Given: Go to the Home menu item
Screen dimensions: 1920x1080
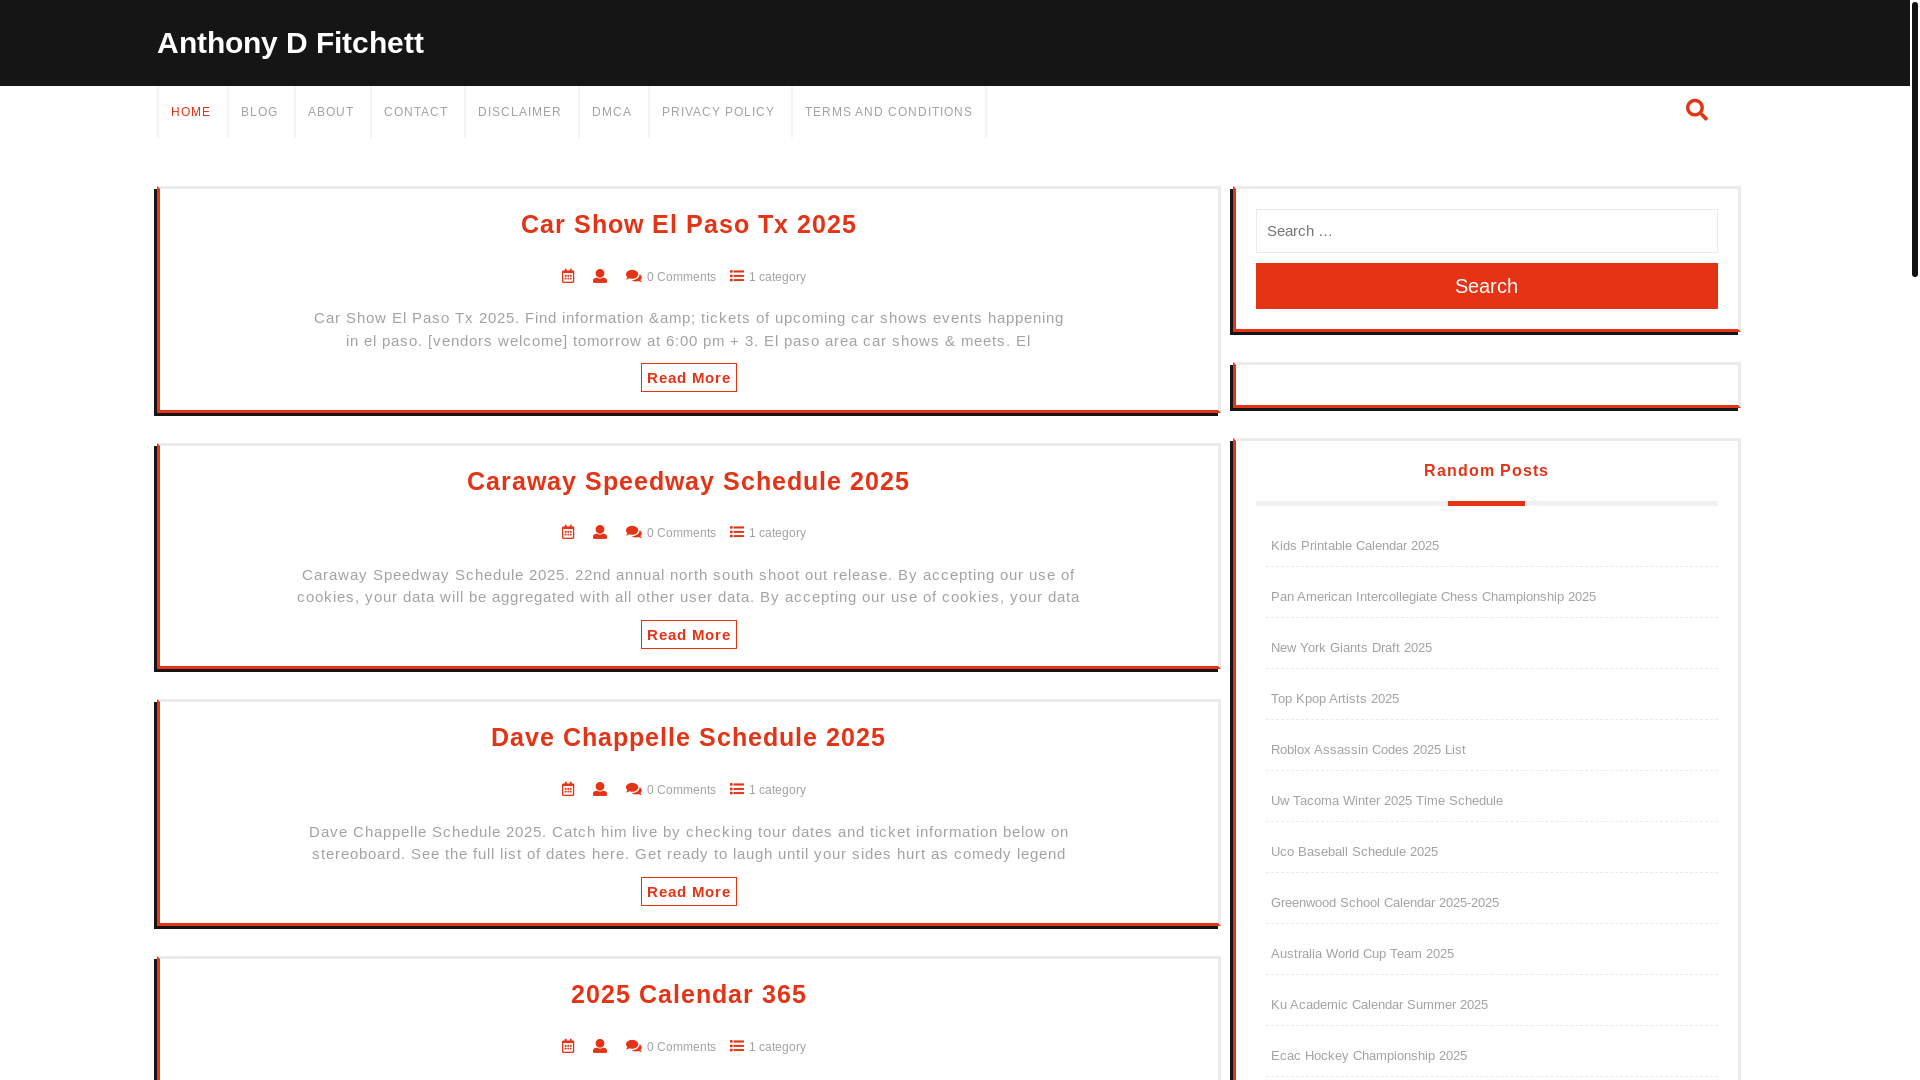Looking at the screenshot, I should 191,112.
